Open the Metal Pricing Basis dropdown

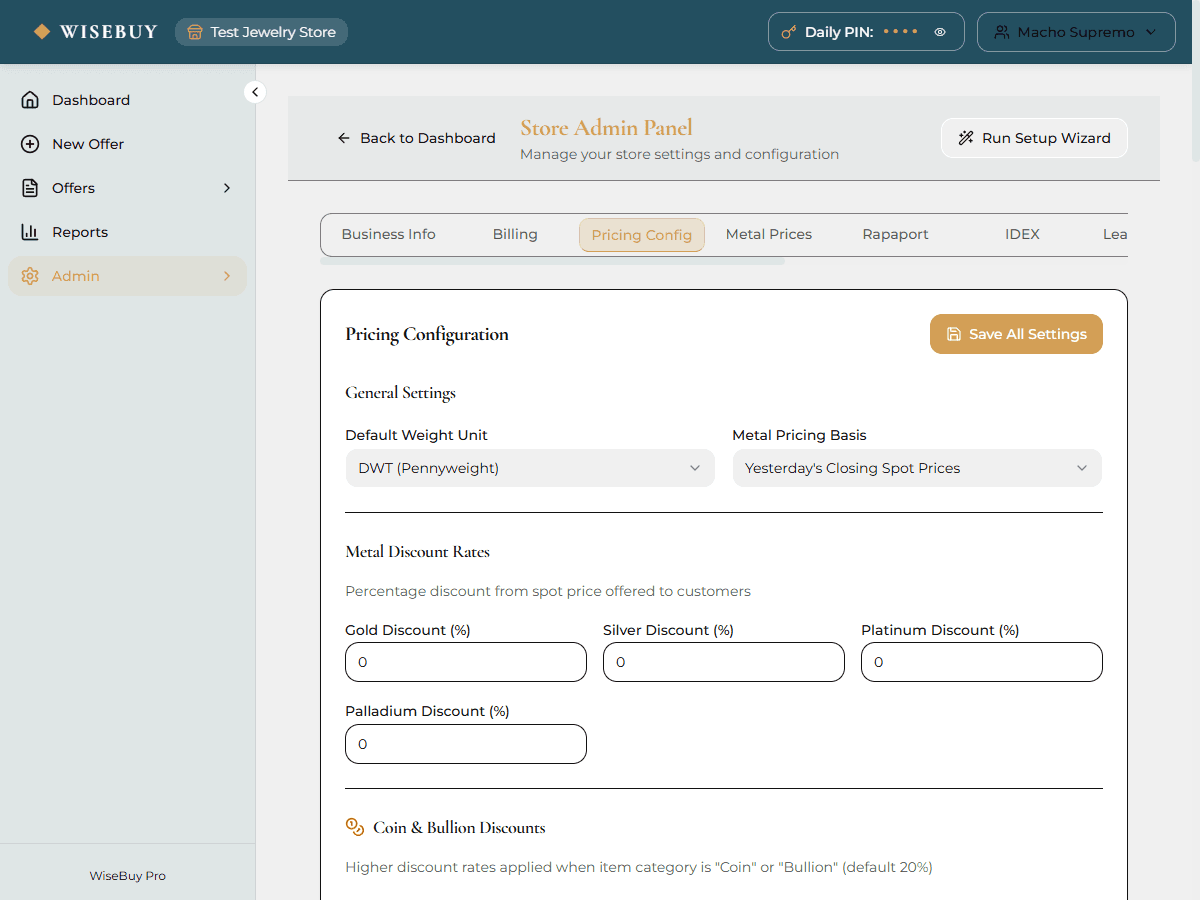point(917,467)
